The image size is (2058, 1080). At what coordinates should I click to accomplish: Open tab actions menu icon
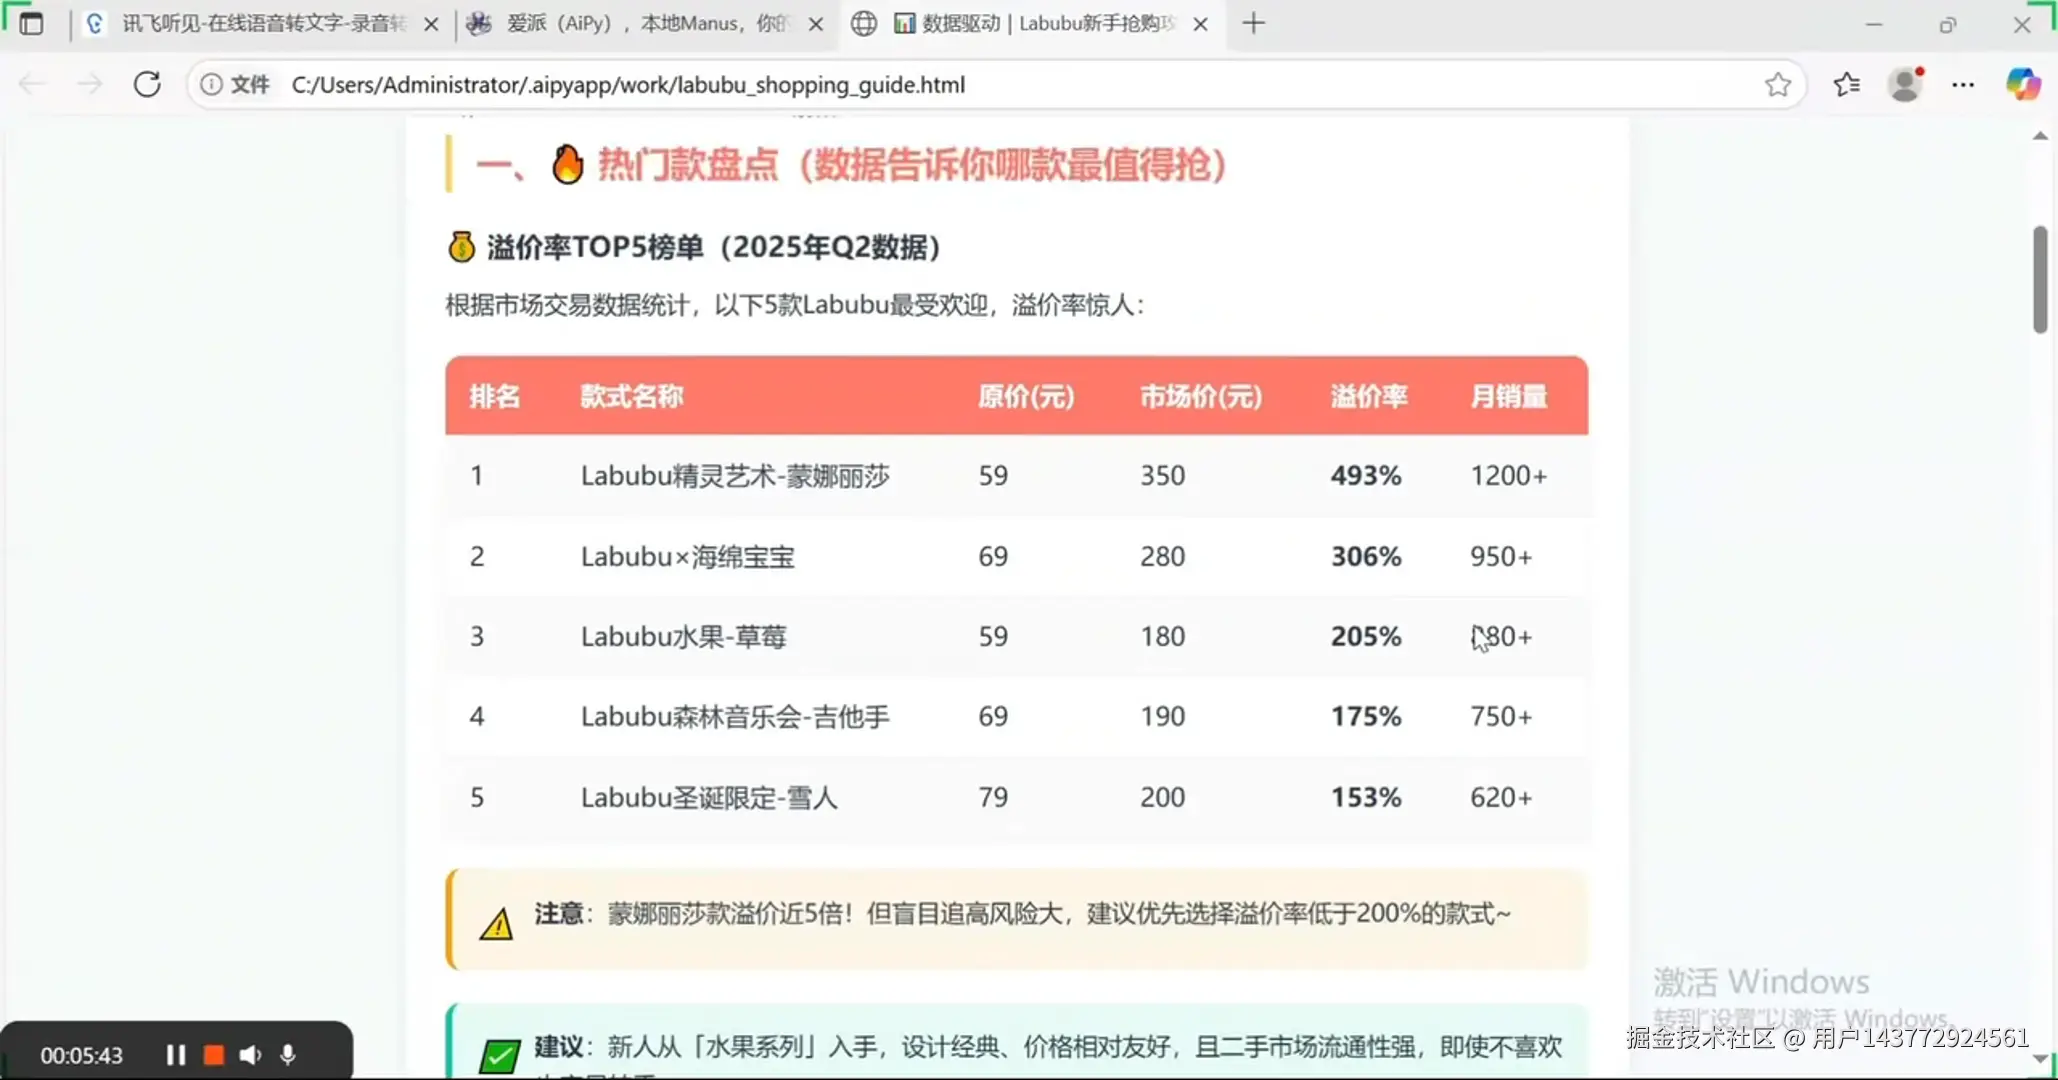click(x=31, y=23)
